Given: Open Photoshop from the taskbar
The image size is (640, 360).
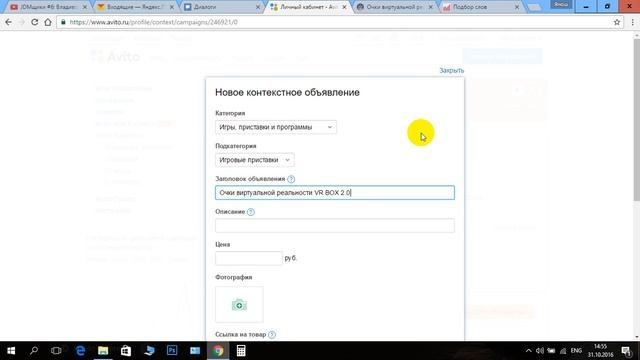Looking at the screenshot, I should click(x=172, y=351).
